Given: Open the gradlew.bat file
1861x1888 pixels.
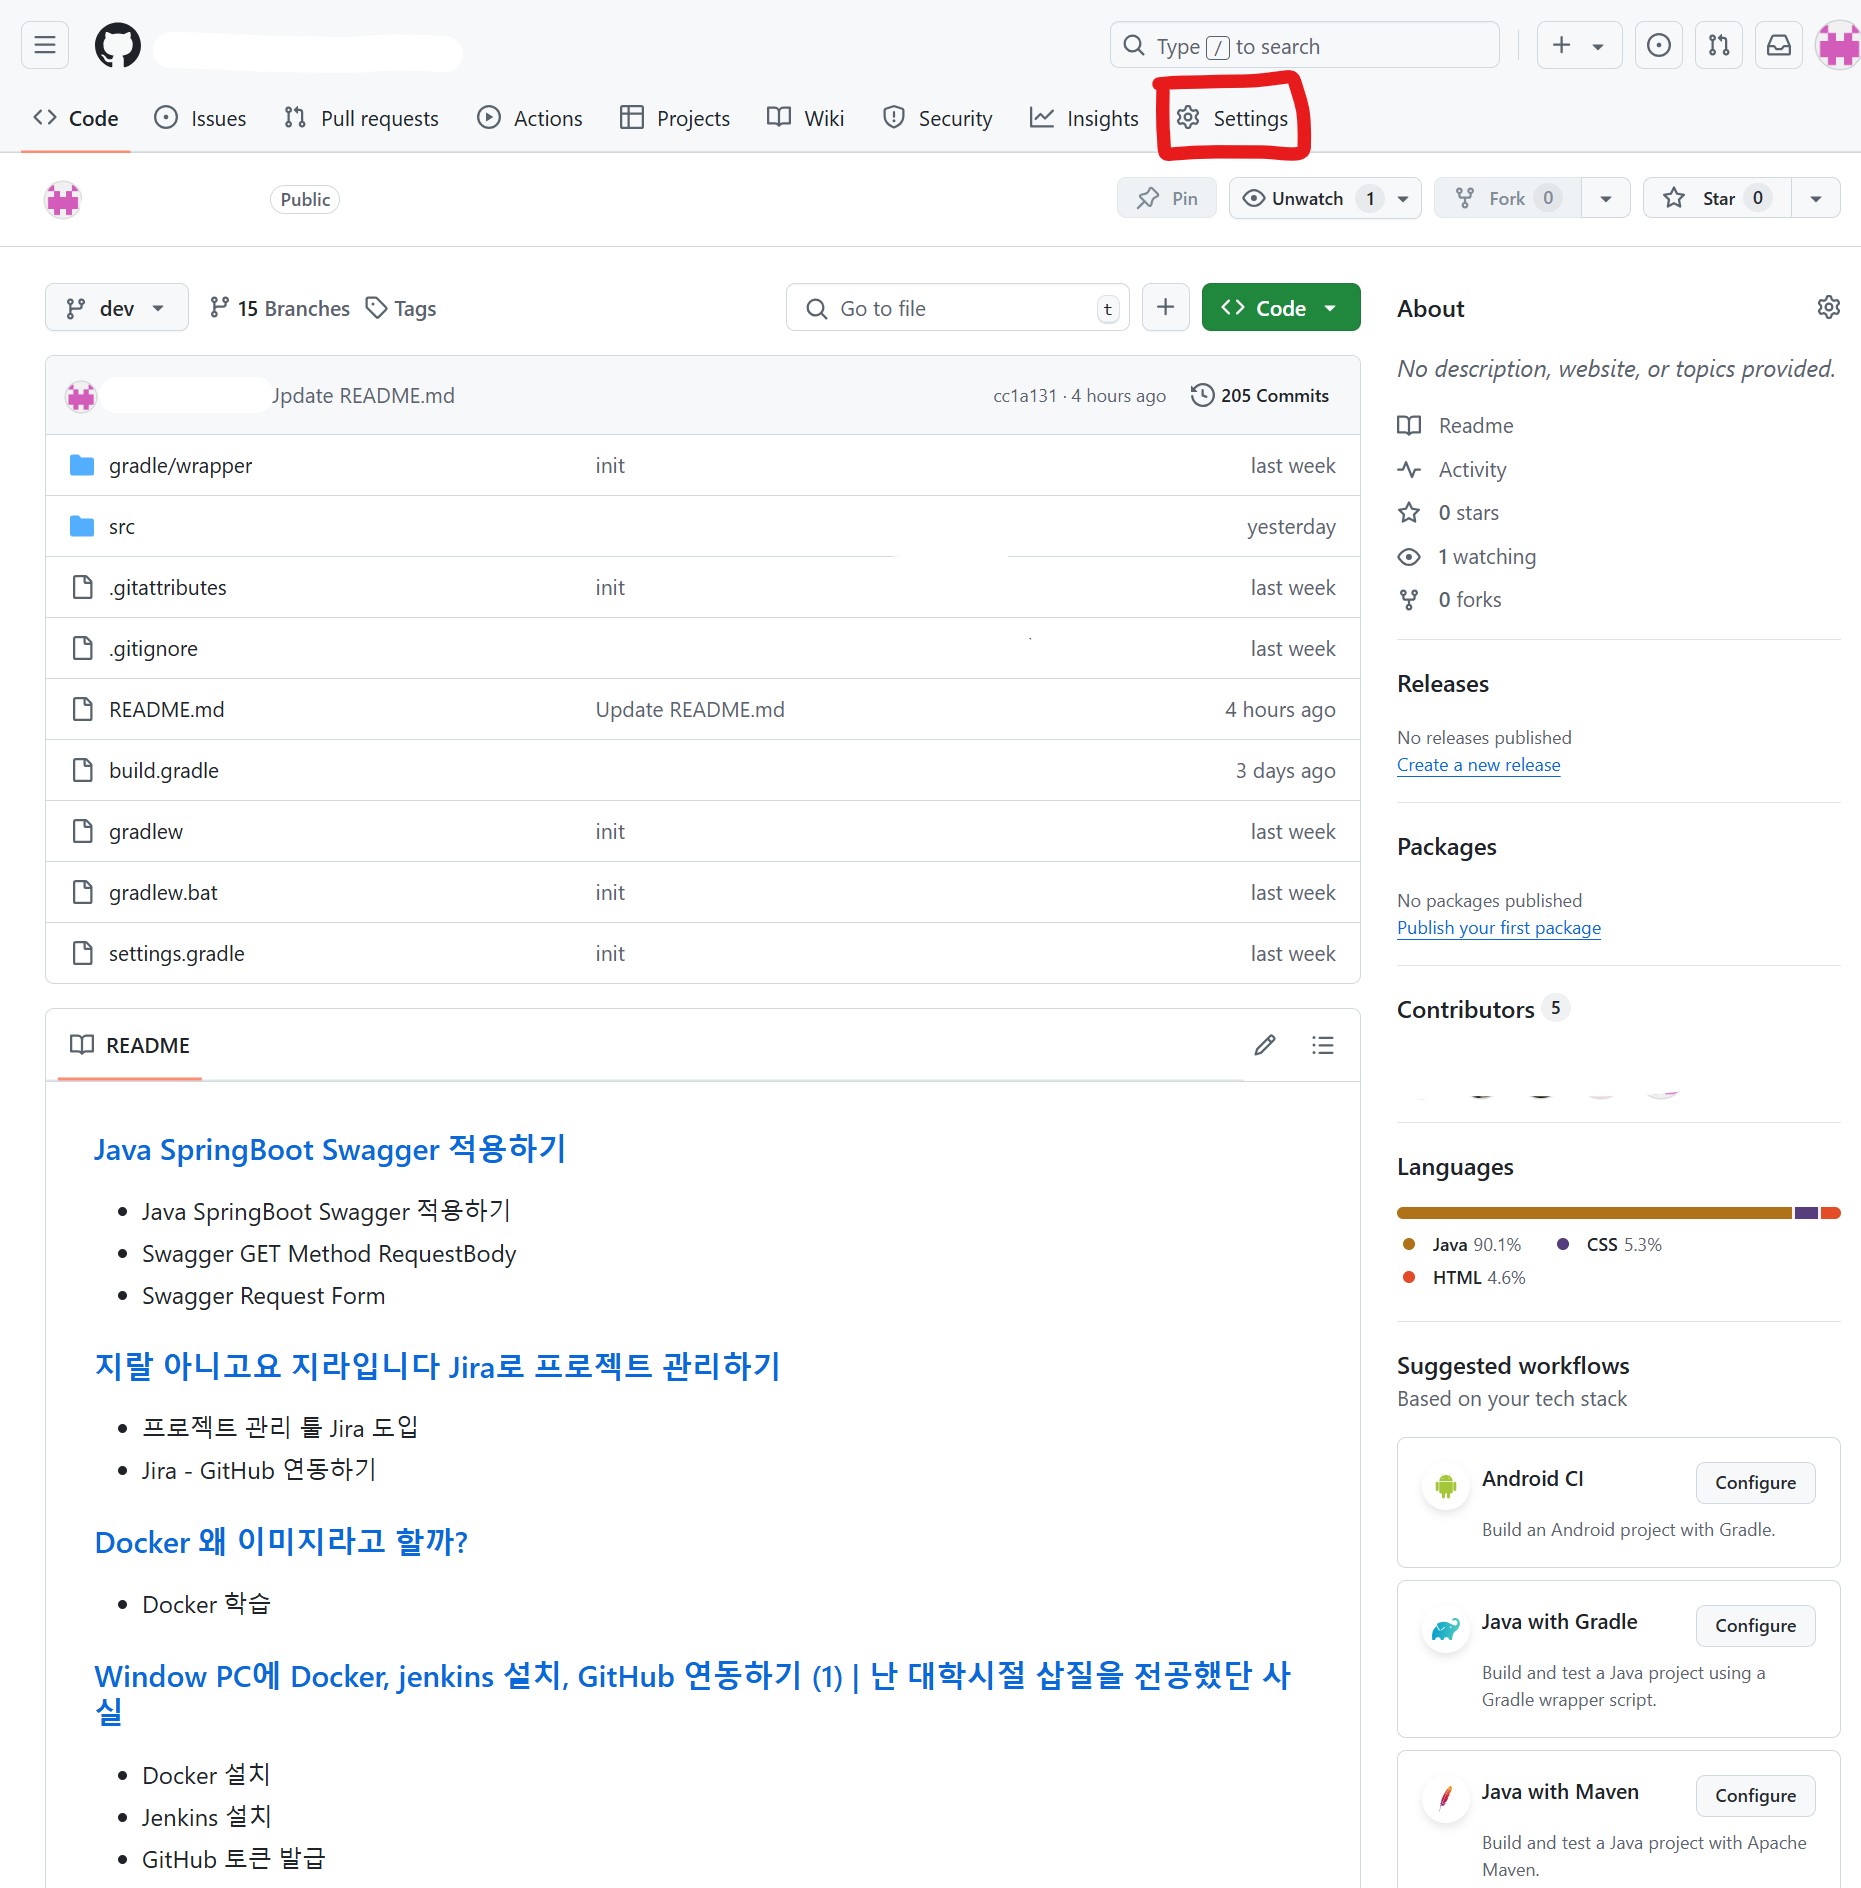Looking at the screenshot, I should (163, 892).
